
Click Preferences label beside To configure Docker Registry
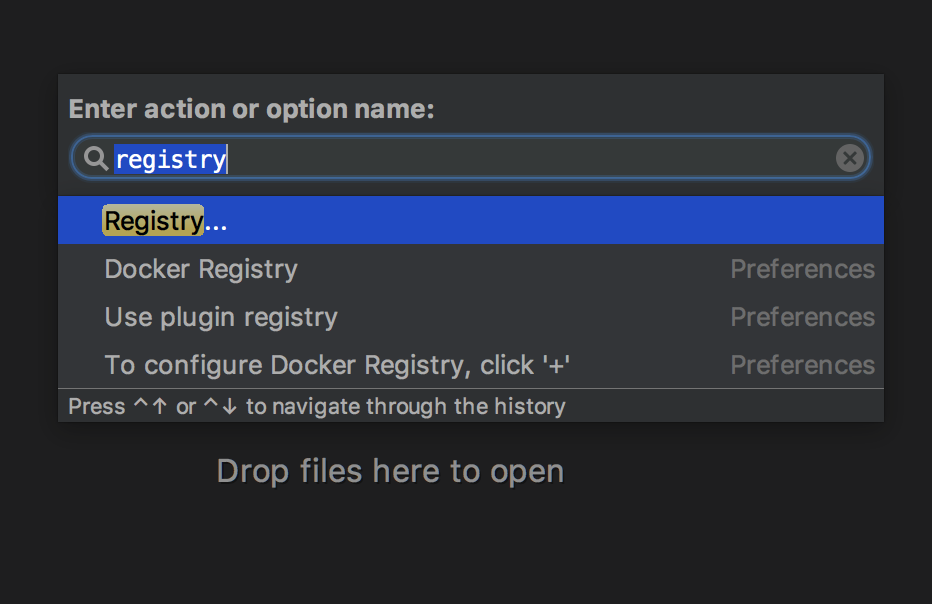[x=802, y=365]
